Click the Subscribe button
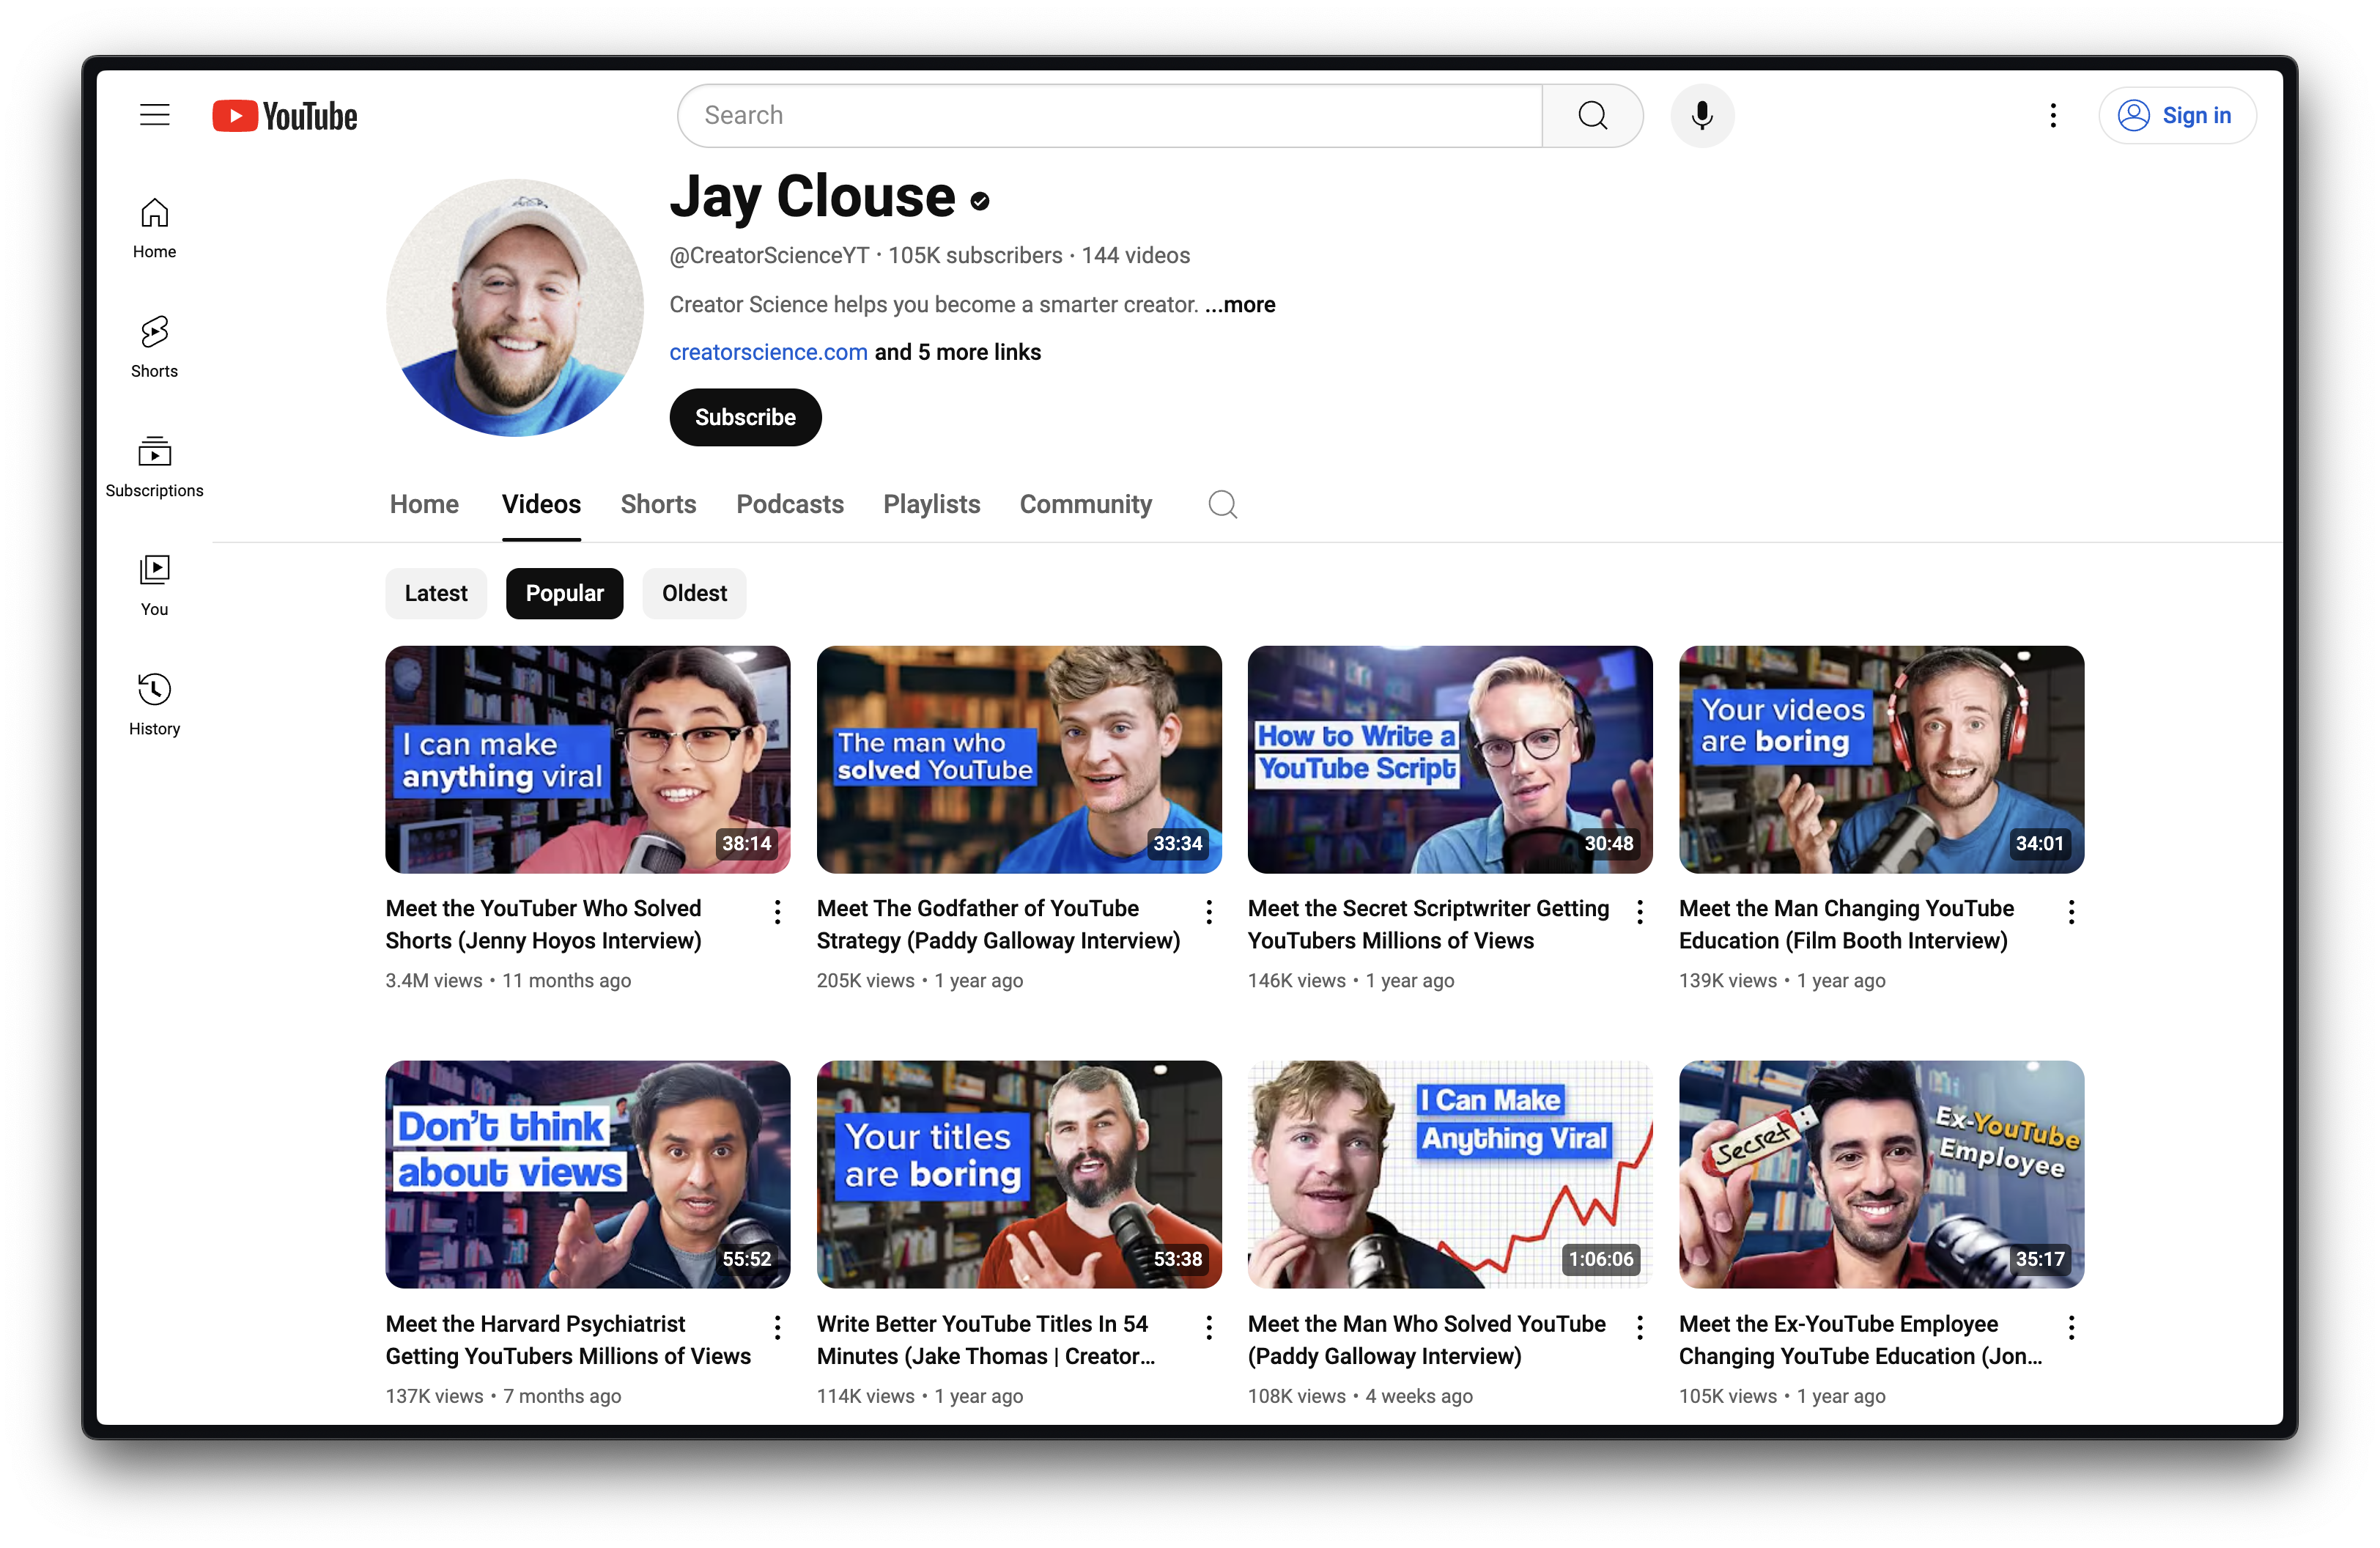 745,417
